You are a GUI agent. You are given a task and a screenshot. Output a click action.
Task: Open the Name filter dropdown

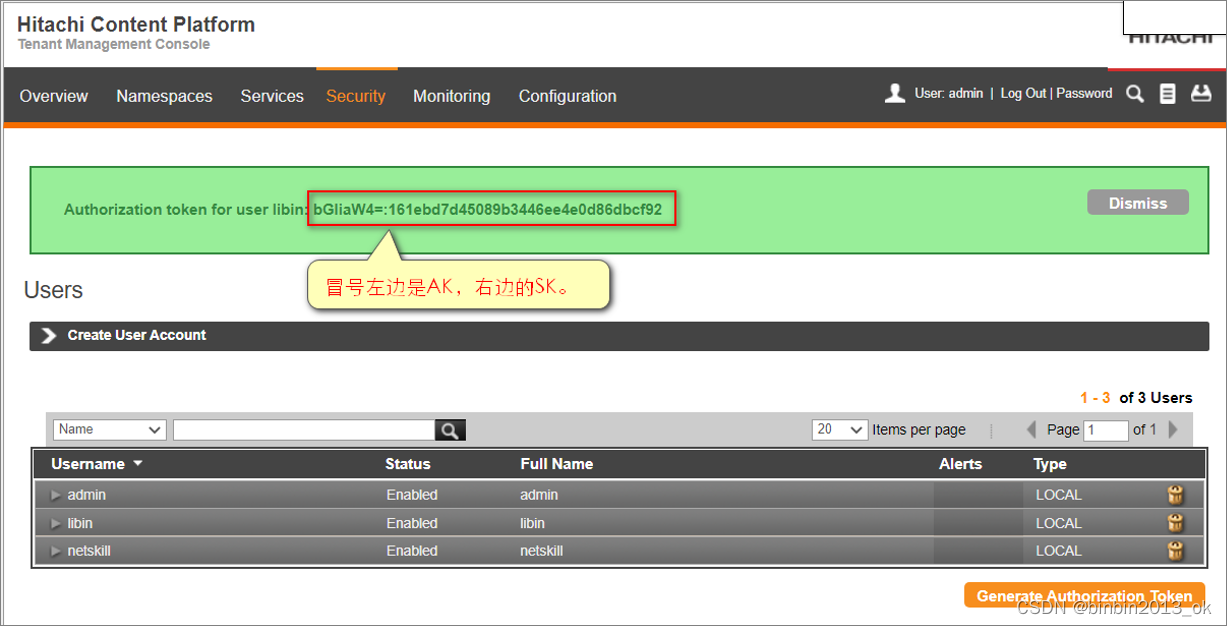[x=108, y=429]
